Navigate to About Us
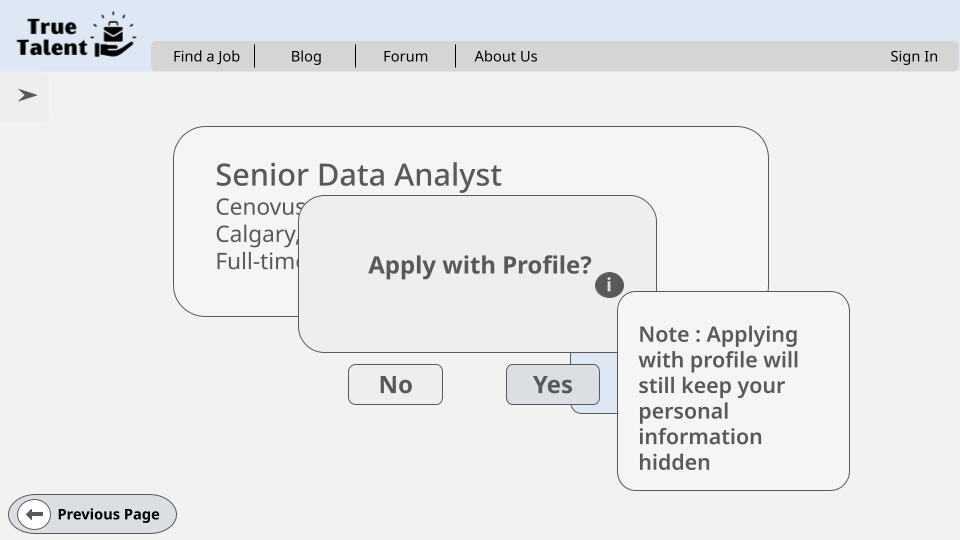Screen dimensions: 960x540 505,56
